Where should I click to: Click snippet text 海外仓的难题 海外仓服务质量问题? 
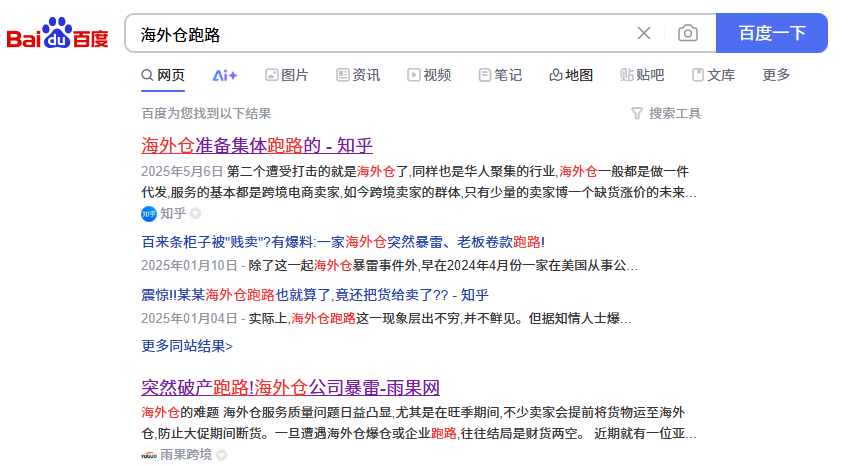[x=419, y=423]
